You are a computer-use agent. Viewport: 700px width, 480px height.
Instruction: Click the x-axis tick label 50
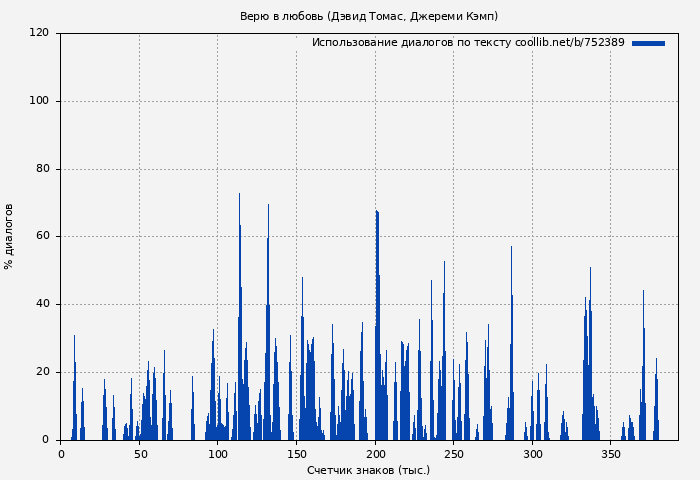point(139,454)
